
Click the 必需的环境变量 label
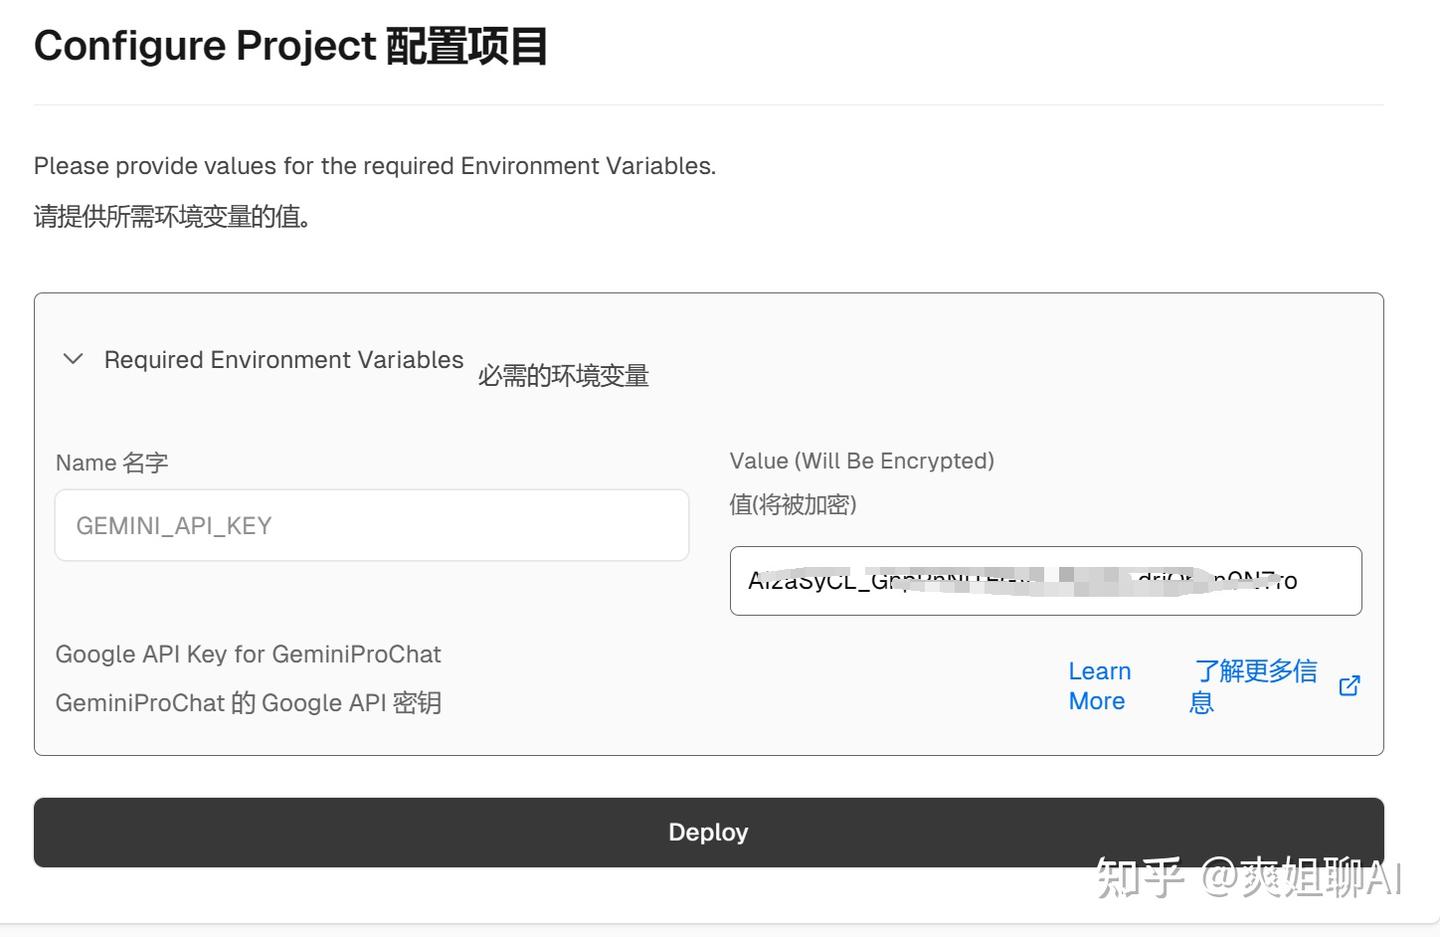tap(563, 375)
